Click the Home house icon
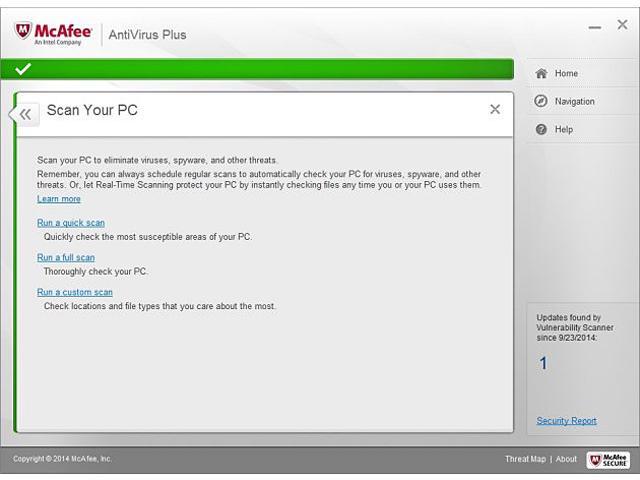Image resolution: width=640 pixels, height=480 pixels. [x=541, y=73]
